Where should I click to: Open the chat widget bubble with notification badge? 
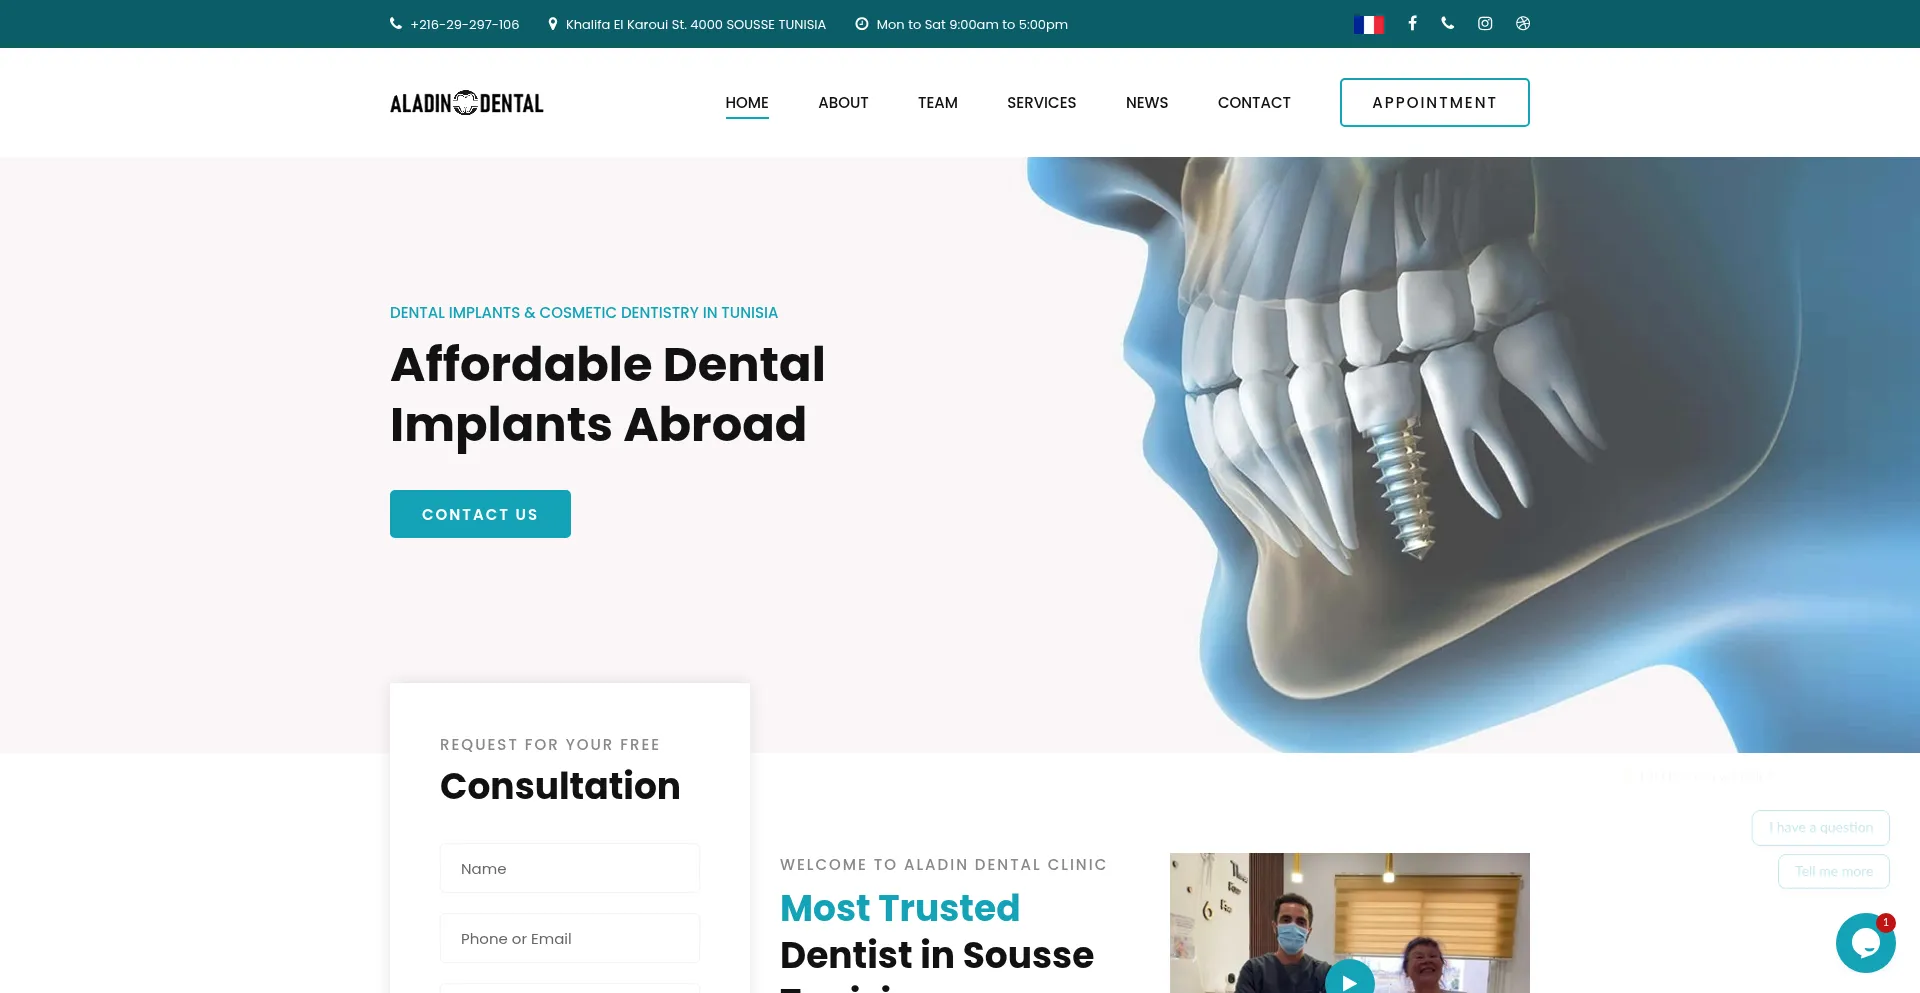pos(1866,941)
